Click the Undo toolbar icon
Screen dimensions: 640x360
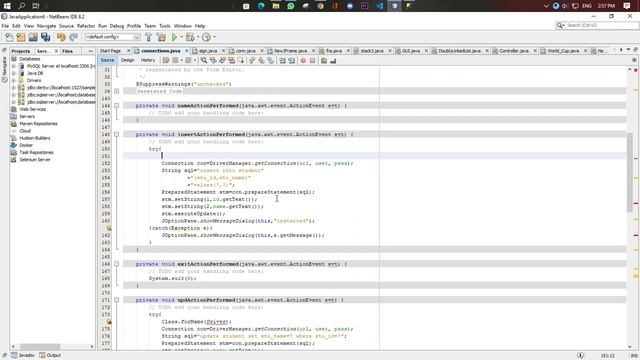[x=61, y=37]
